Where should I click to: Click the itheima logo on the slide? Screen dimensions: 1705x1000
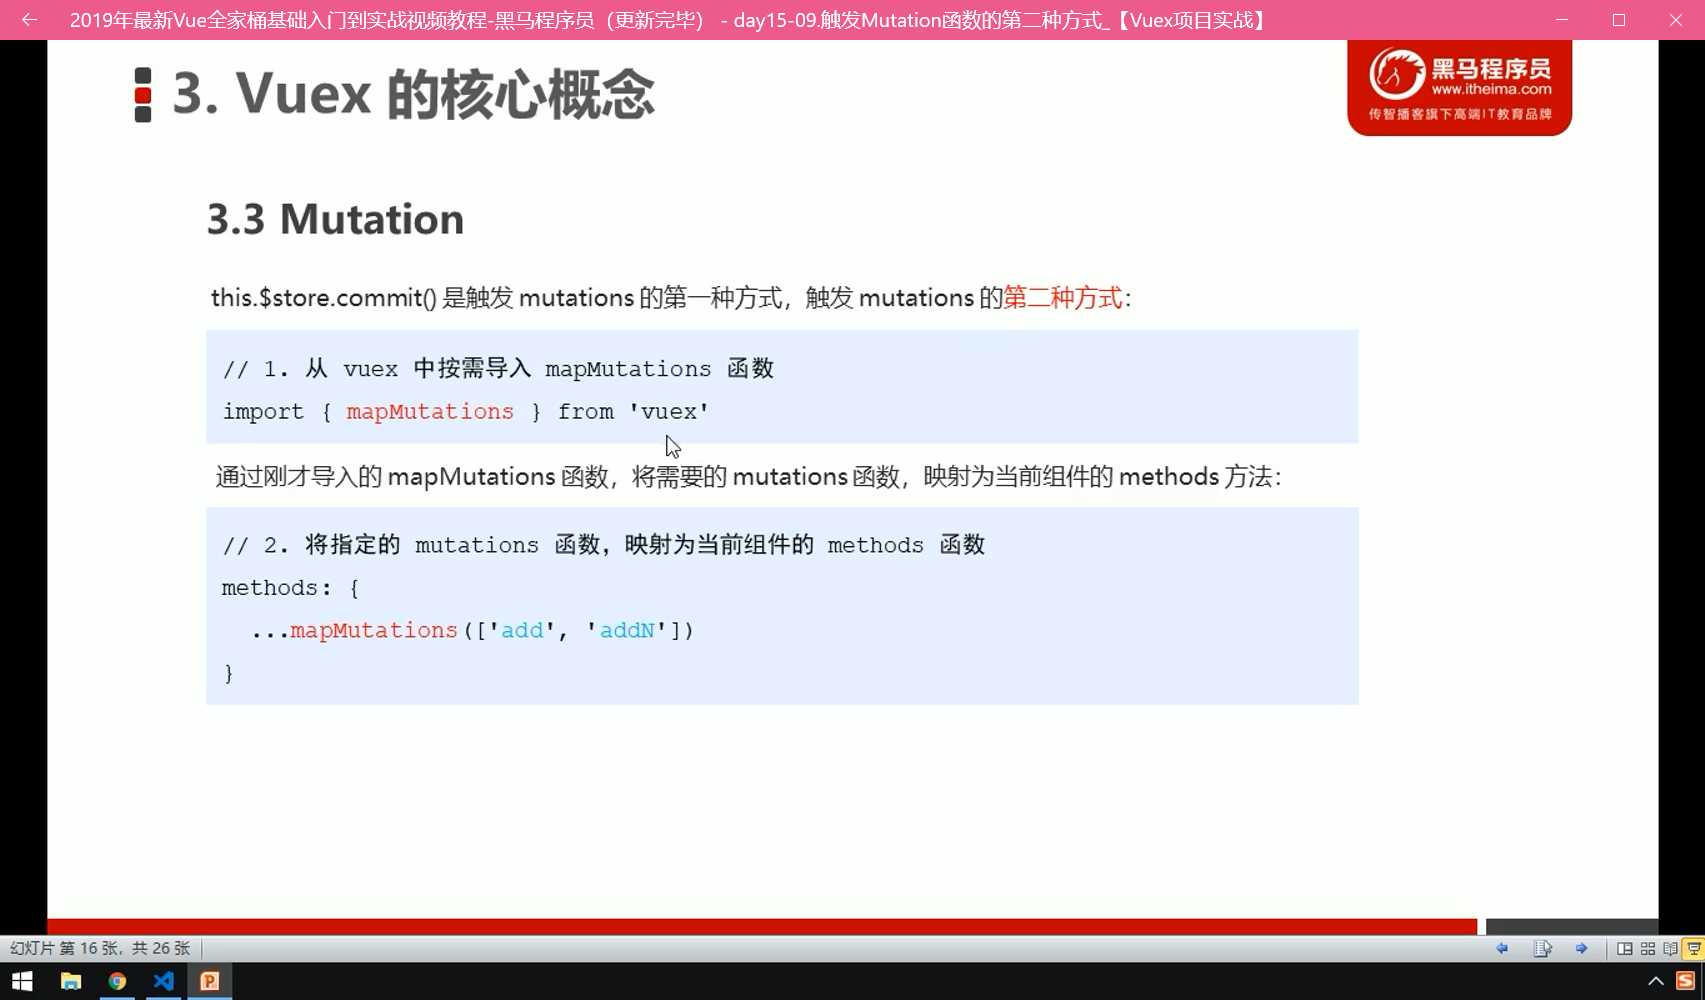pos(1459,88)
